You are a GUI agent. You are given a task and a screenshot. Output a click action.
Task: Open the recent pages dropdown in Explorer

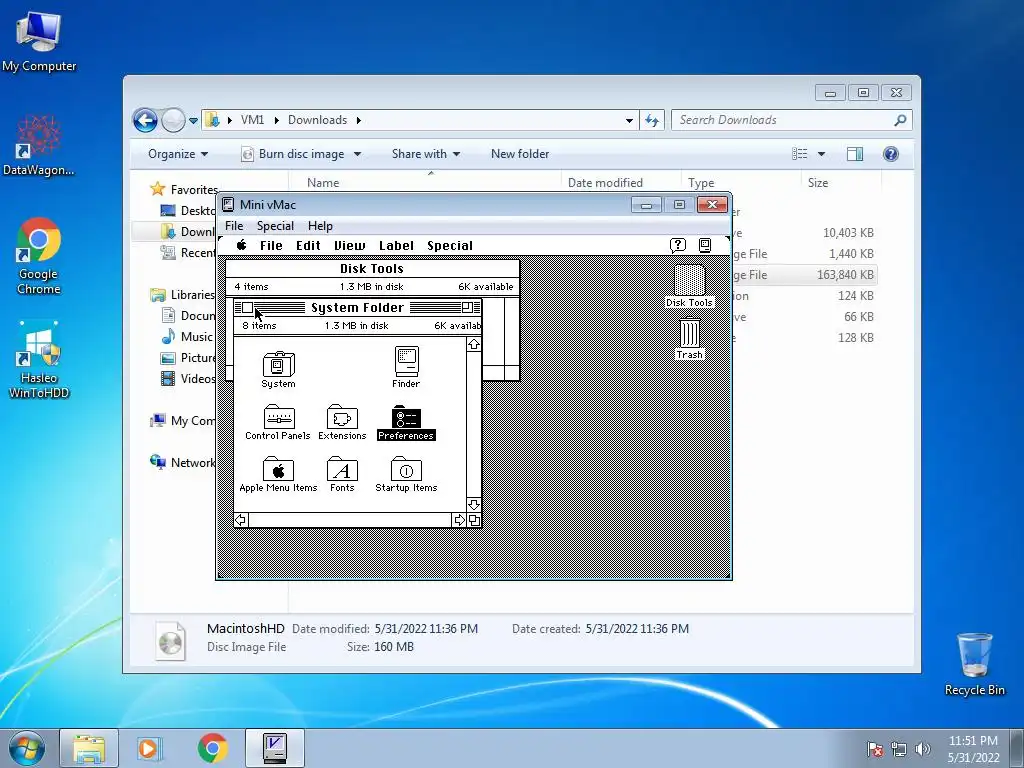[193, 120]
